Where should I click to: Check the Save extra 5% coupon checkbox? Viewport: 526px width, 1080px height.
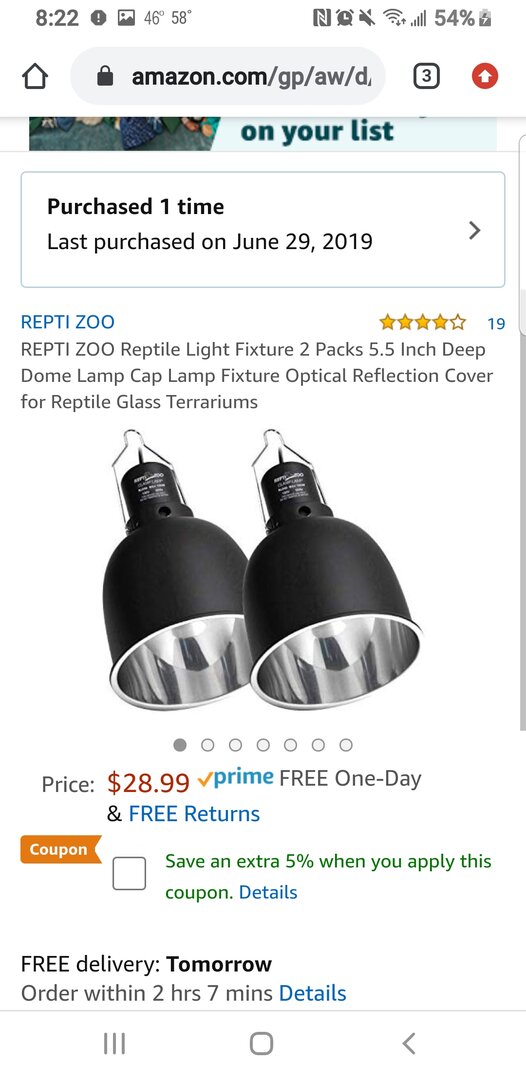coord(129,873)
